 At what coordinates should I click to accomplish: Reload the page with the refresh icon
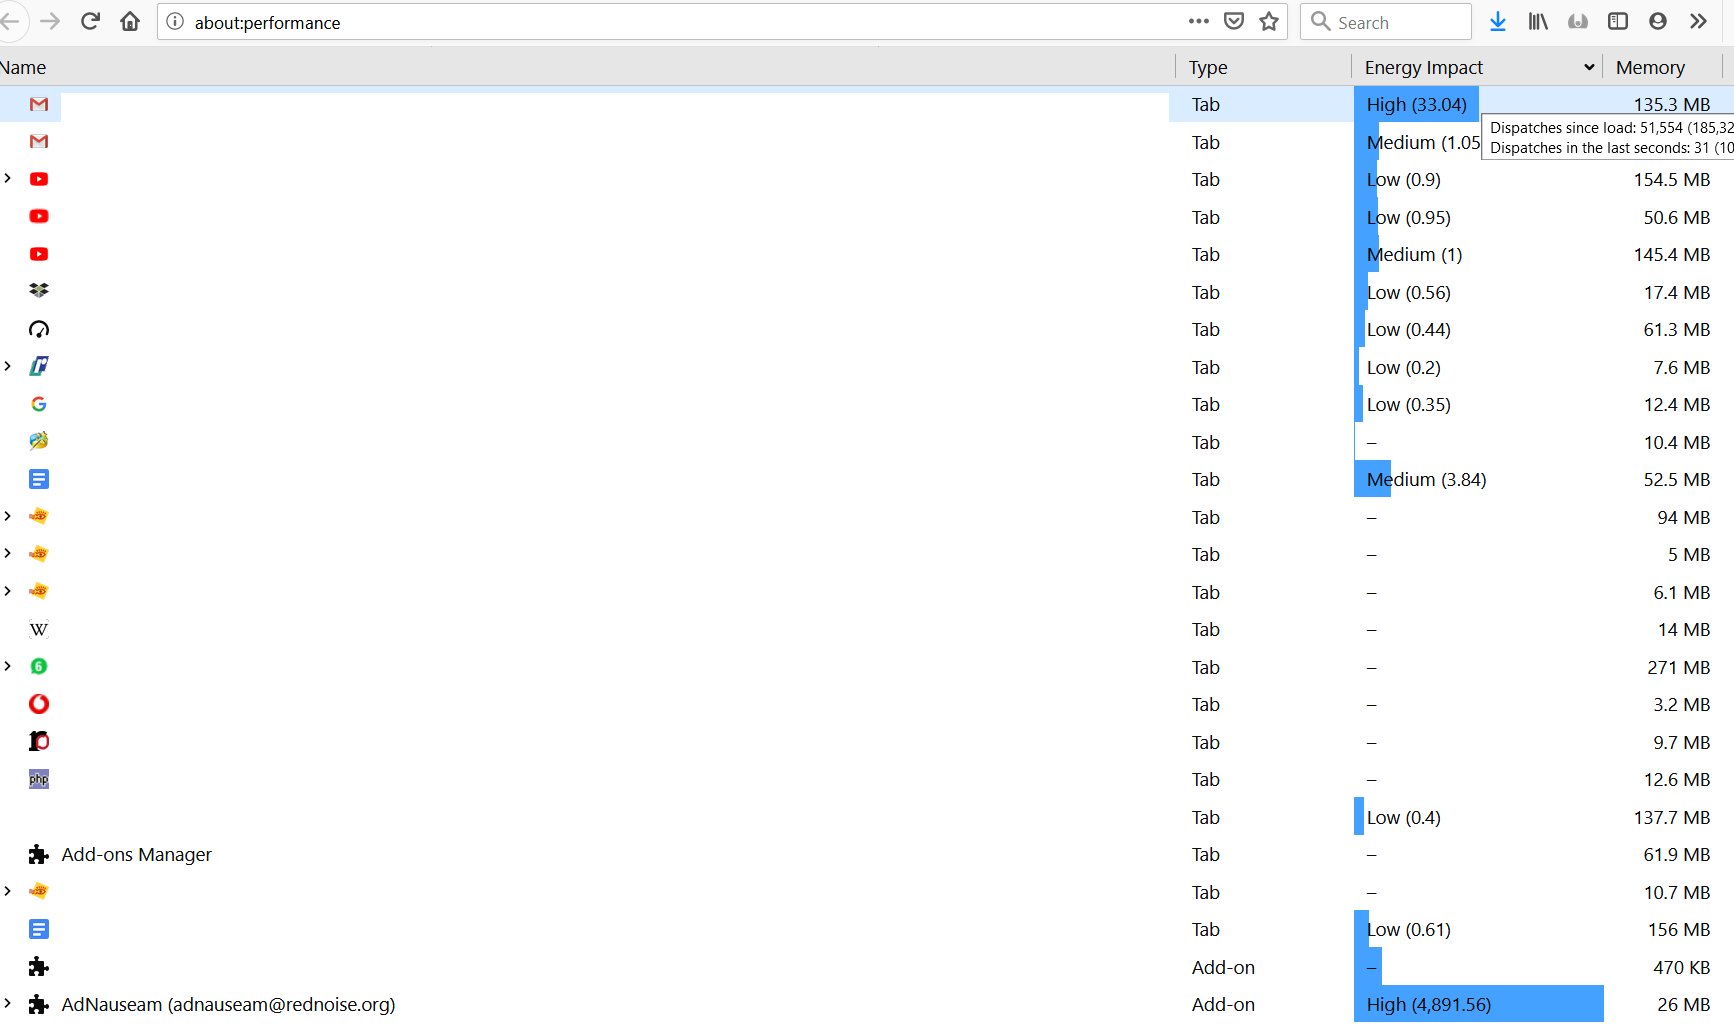click(x=90, y=20)
